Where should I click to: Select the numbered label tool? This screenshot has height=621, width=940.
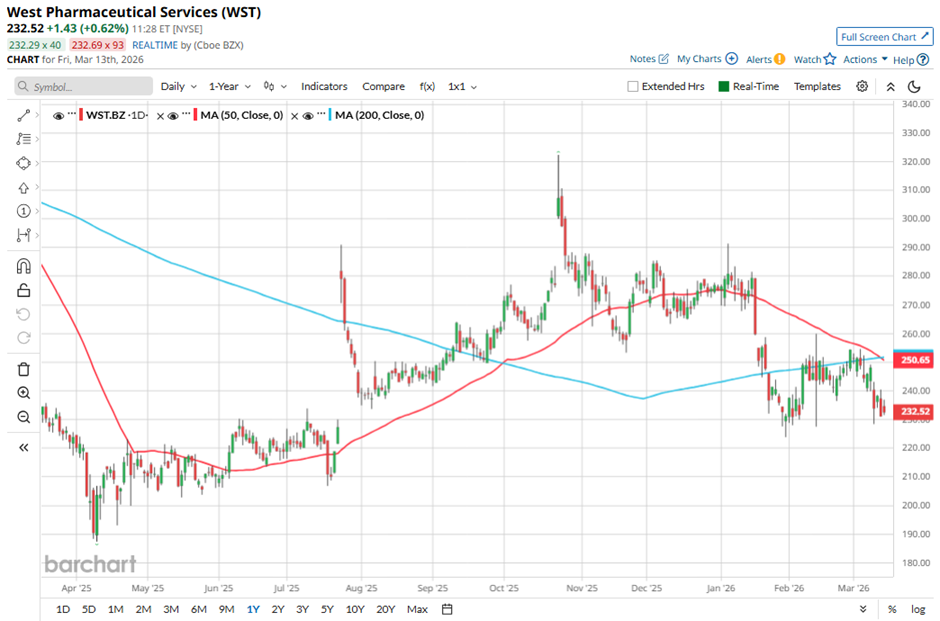pyautogui.click(x=23, y=211)
